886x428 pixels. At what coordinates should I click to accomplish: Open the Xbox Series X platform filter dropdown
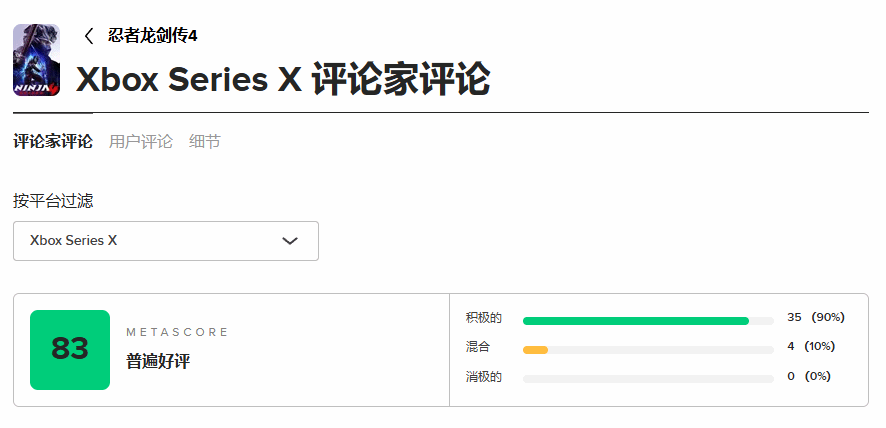click(165, 241)
